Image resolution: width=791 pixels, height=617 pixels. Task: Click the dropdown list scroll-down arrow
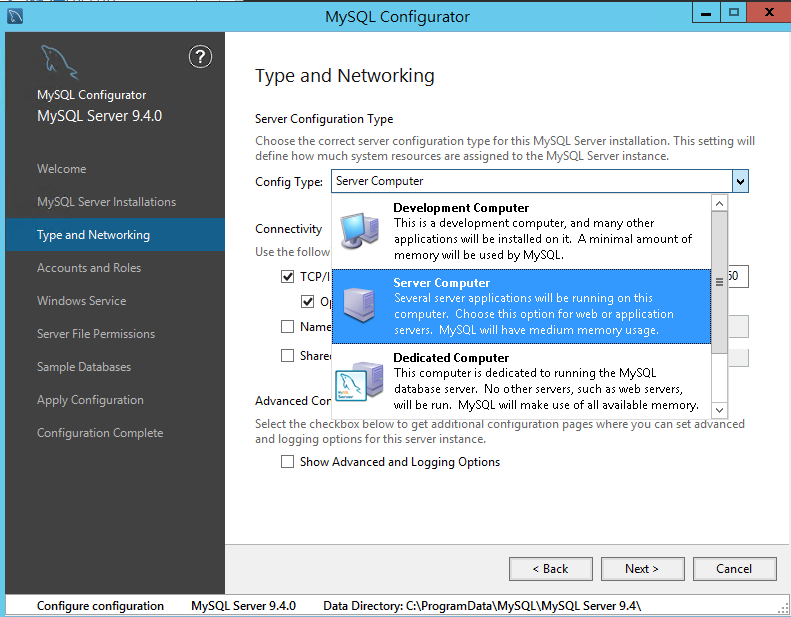[719, 410]
